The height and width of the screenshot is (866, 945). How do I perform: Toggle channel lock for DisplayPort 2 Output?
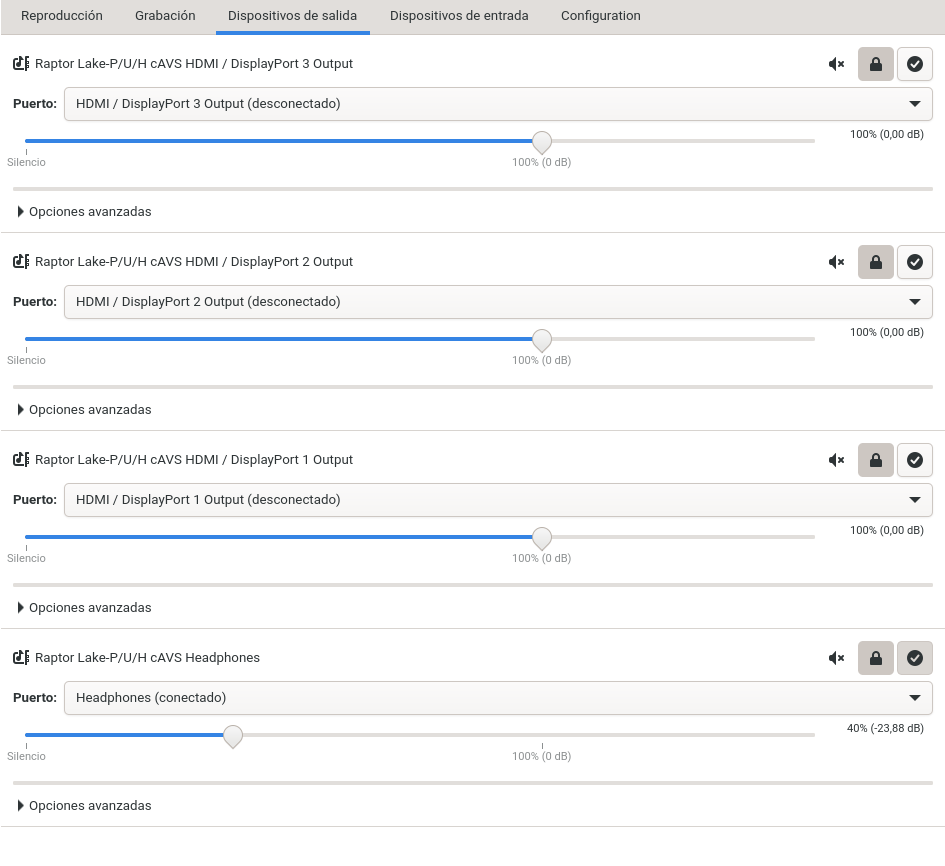point(876,262)
